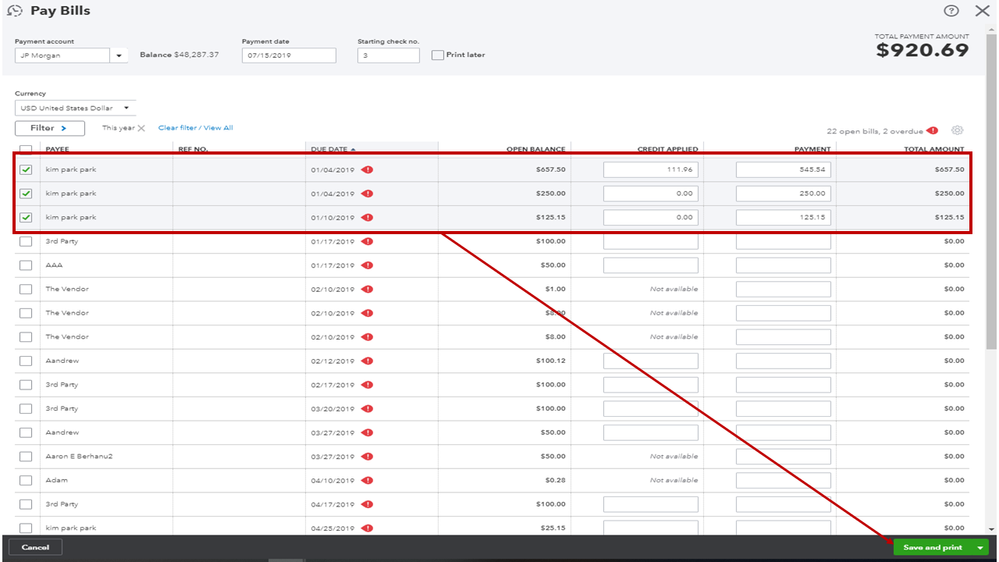Check the AAA bill checkbox
This screenshot has width=999, height=562.
tap(25, 265)
